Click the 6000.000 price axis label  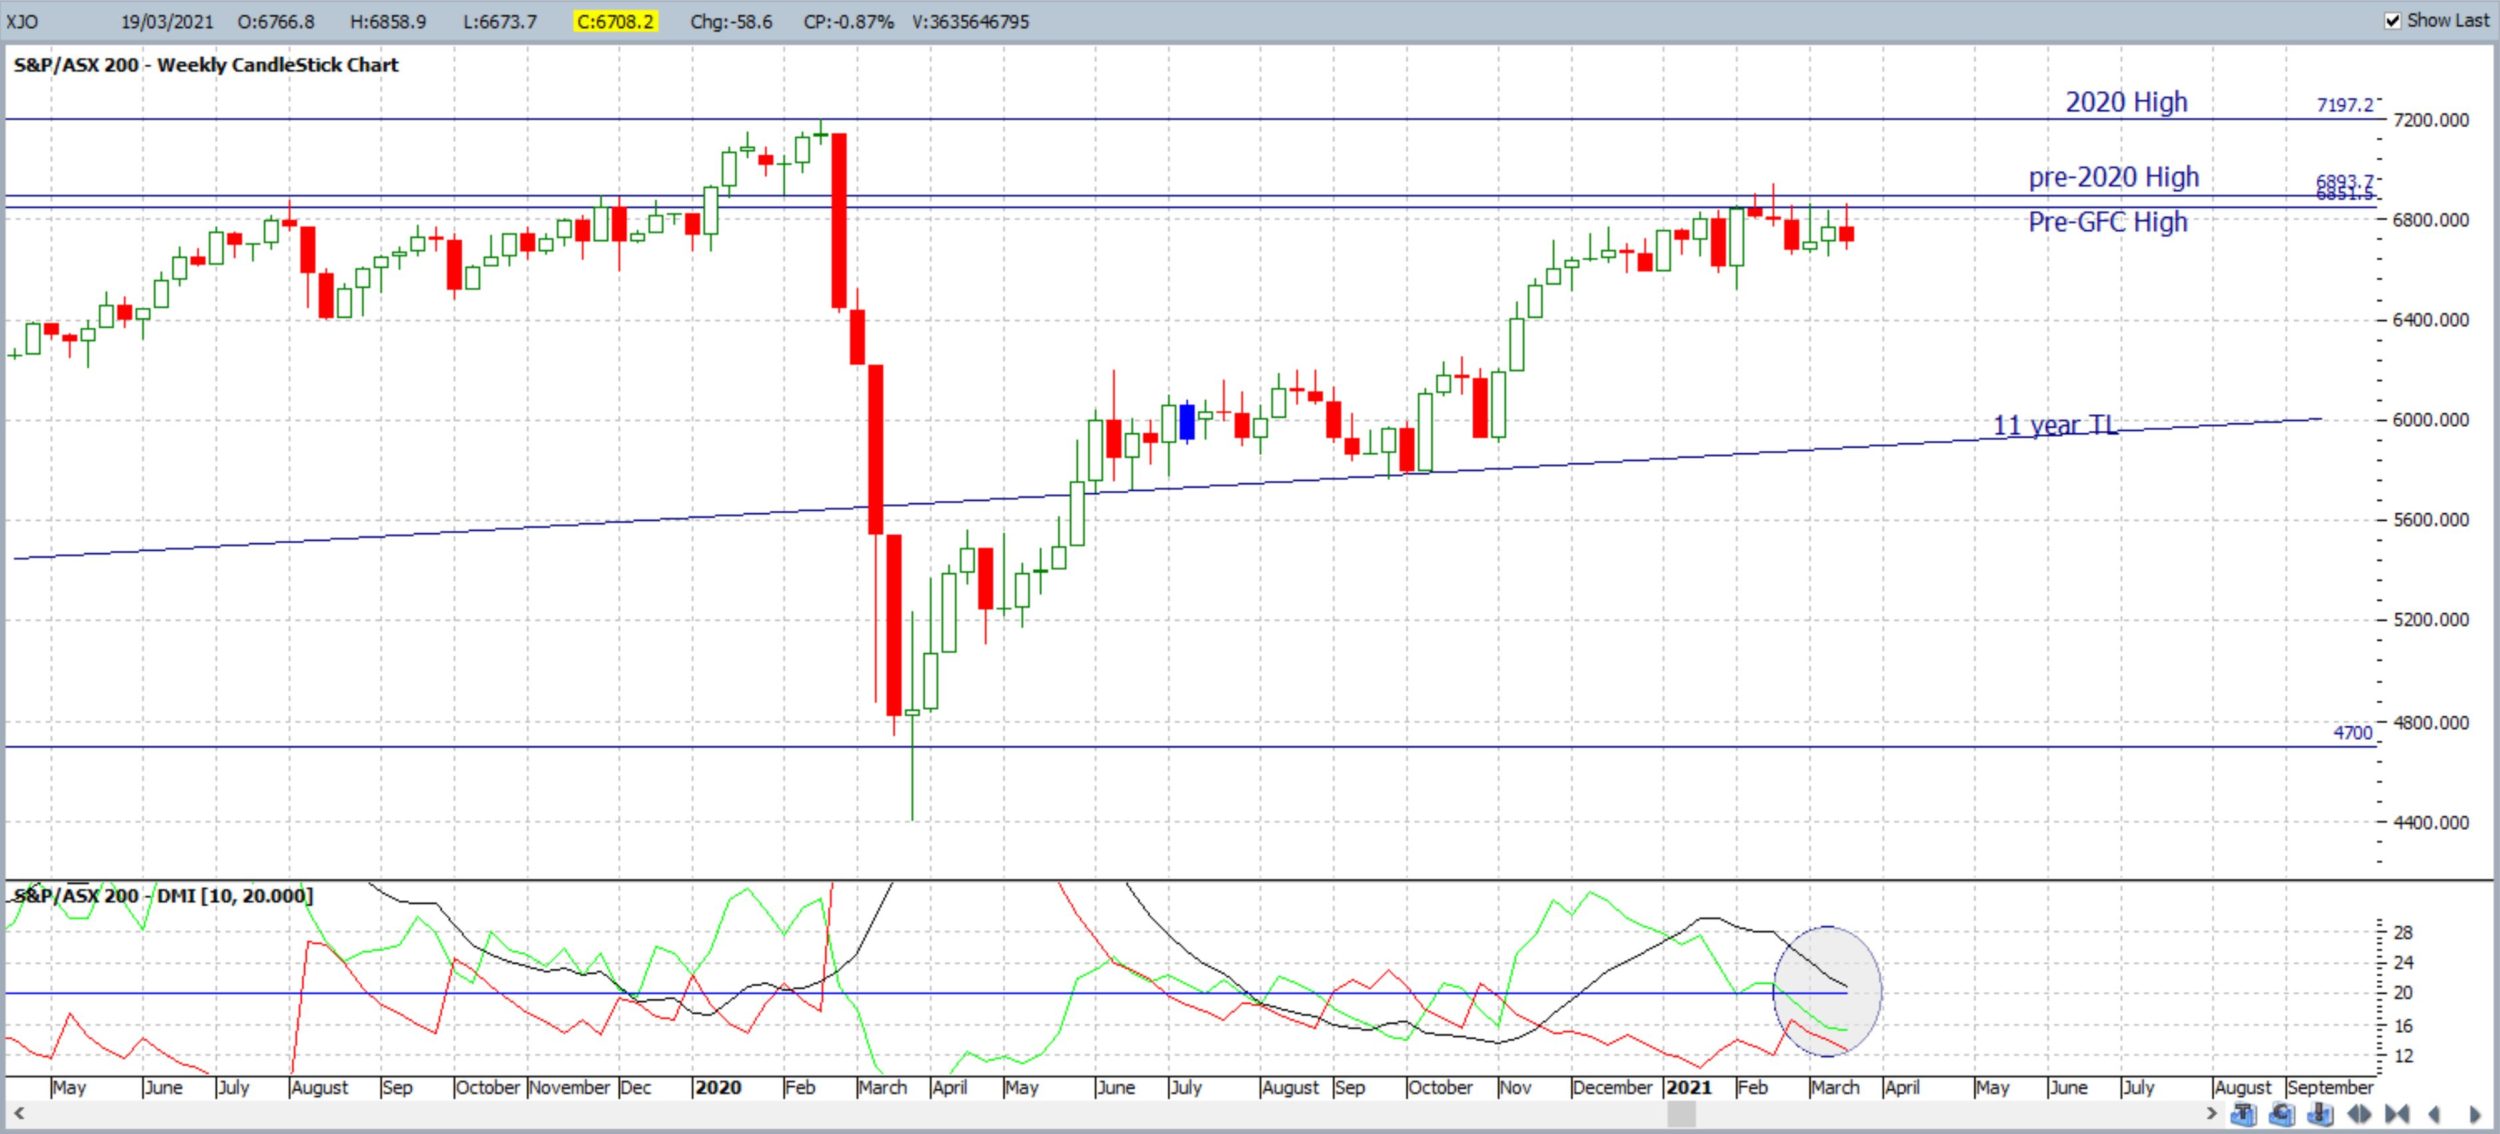2430,420
